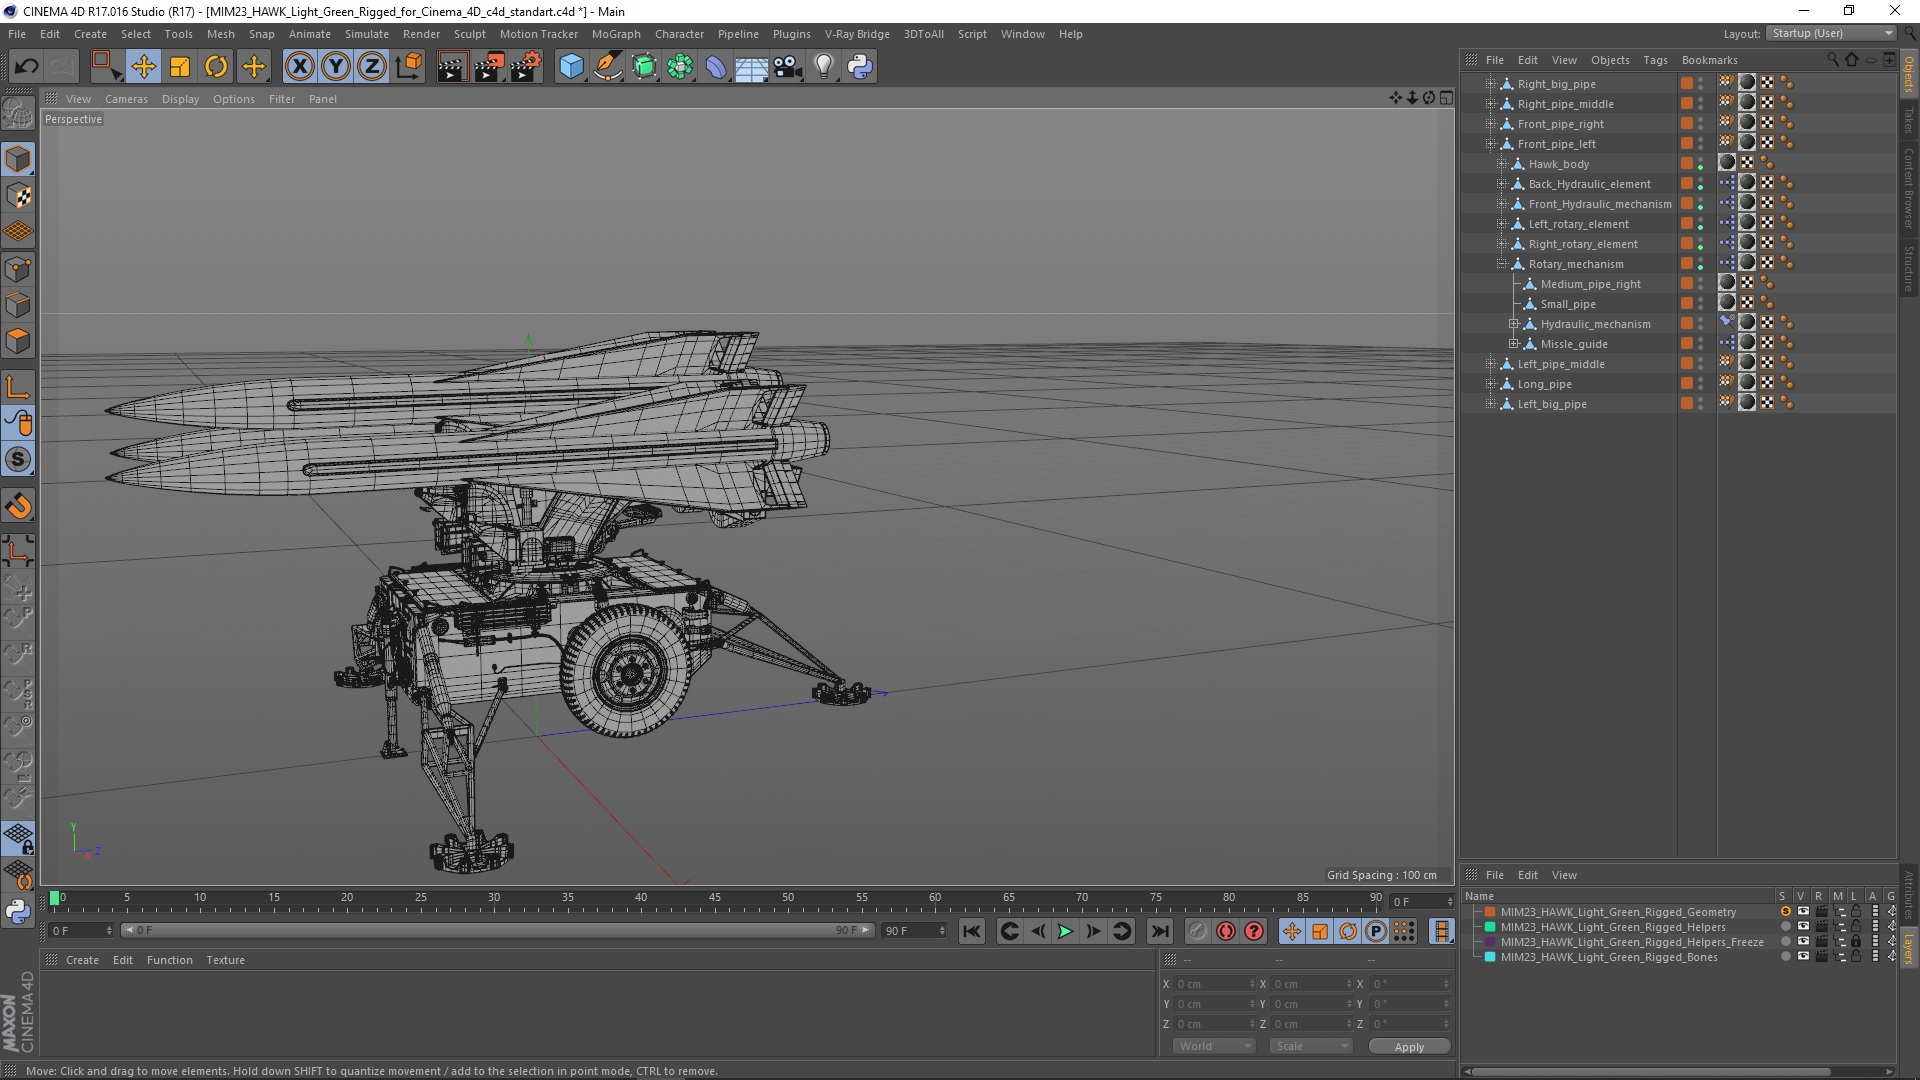Switch to Texture mode icon
Screen dimensions: 1920x1080
click(x=18, y=196)
